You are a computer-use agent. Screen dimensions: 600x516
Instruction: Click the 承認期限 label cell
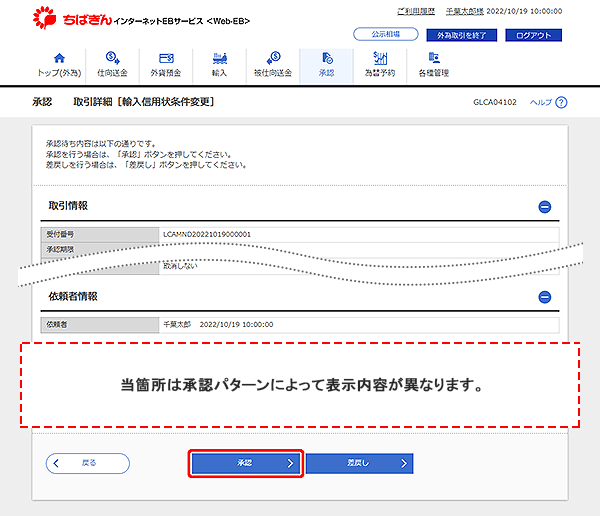point(100,248)
